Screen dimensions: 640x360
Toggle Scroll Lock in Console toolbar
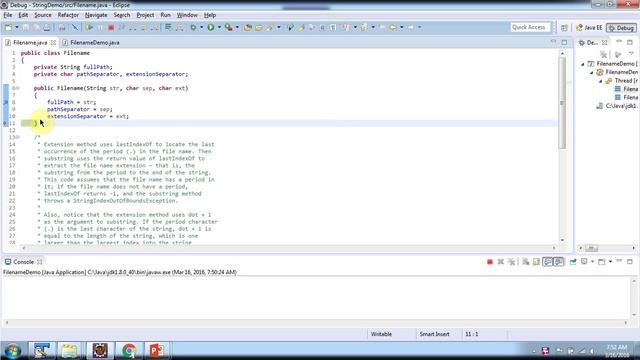pyautogui.click(x=536, y=262)
